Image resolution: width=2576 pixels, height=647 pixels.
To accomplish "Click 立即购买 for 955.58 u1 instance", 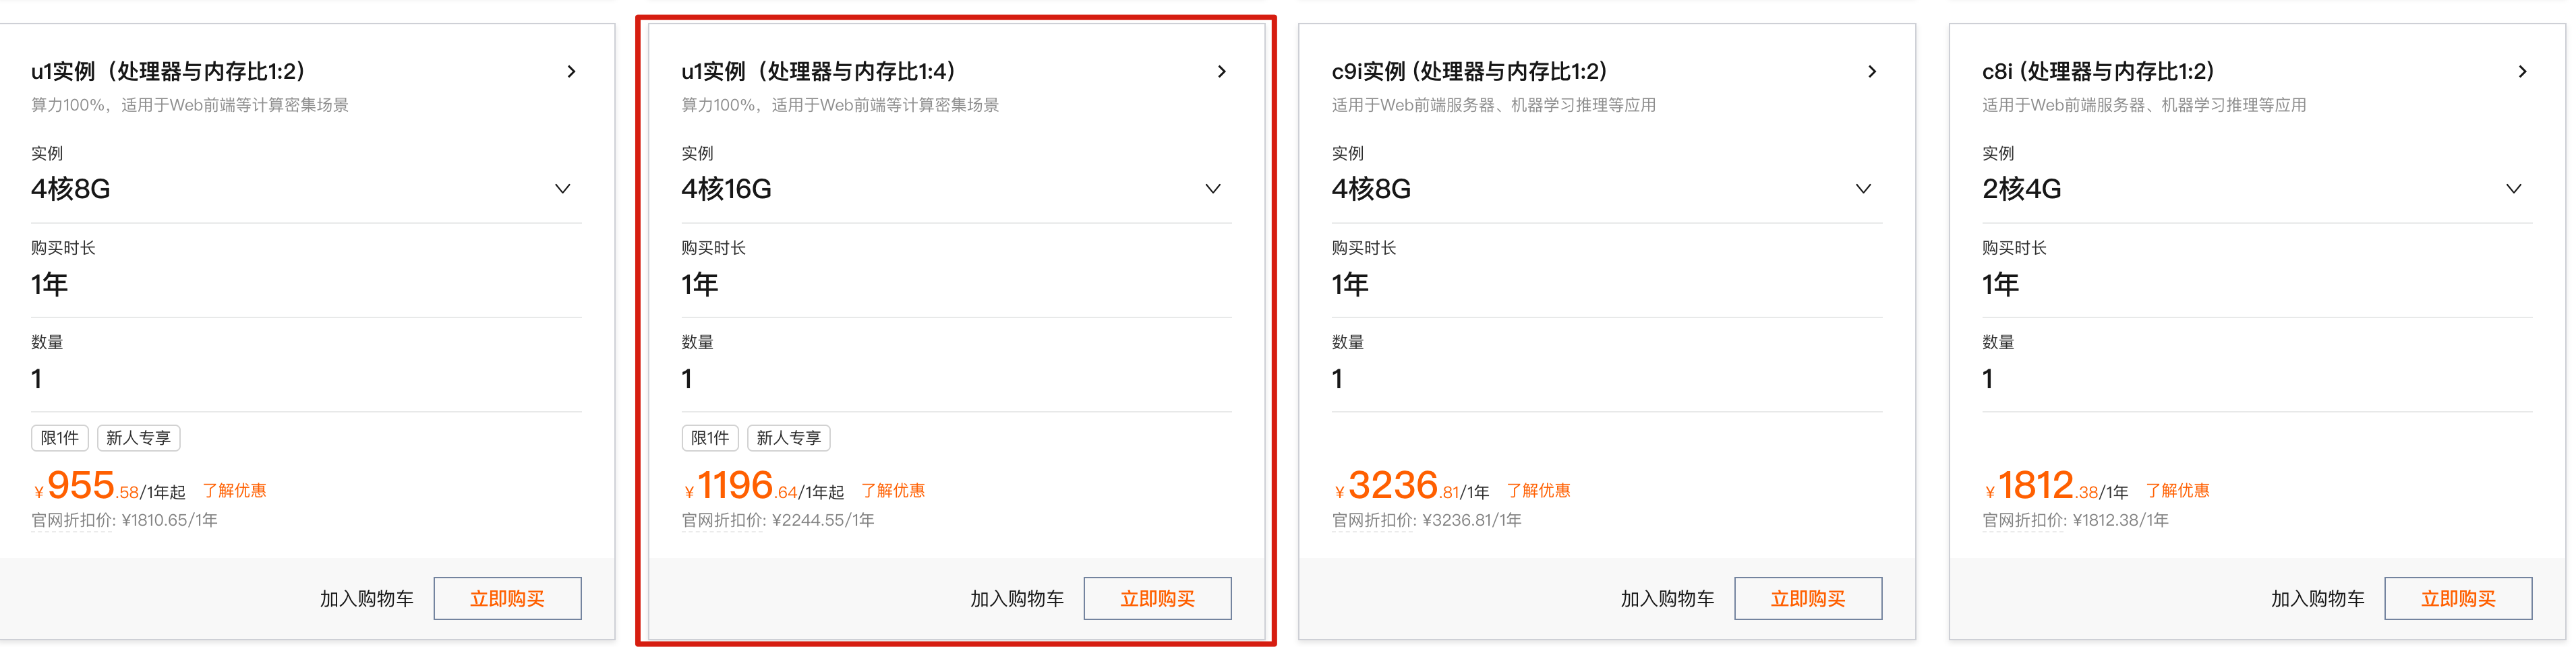I will pos(507,598).
